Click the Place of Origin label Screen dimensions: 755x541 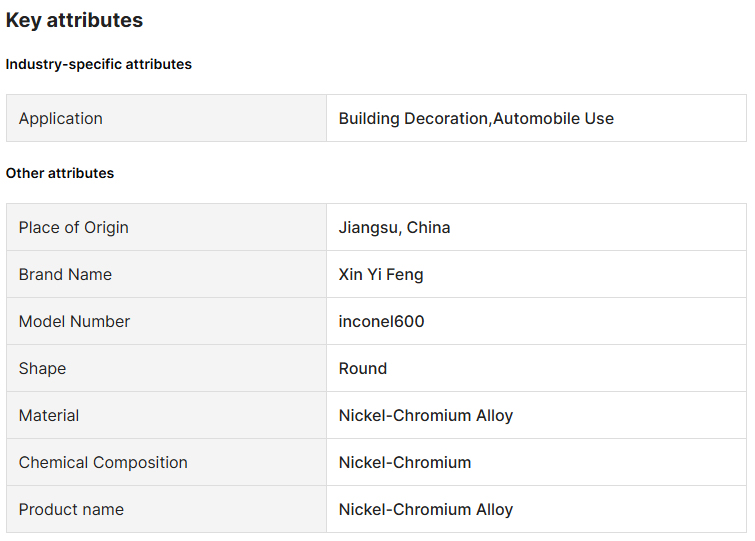coord(73,227)
